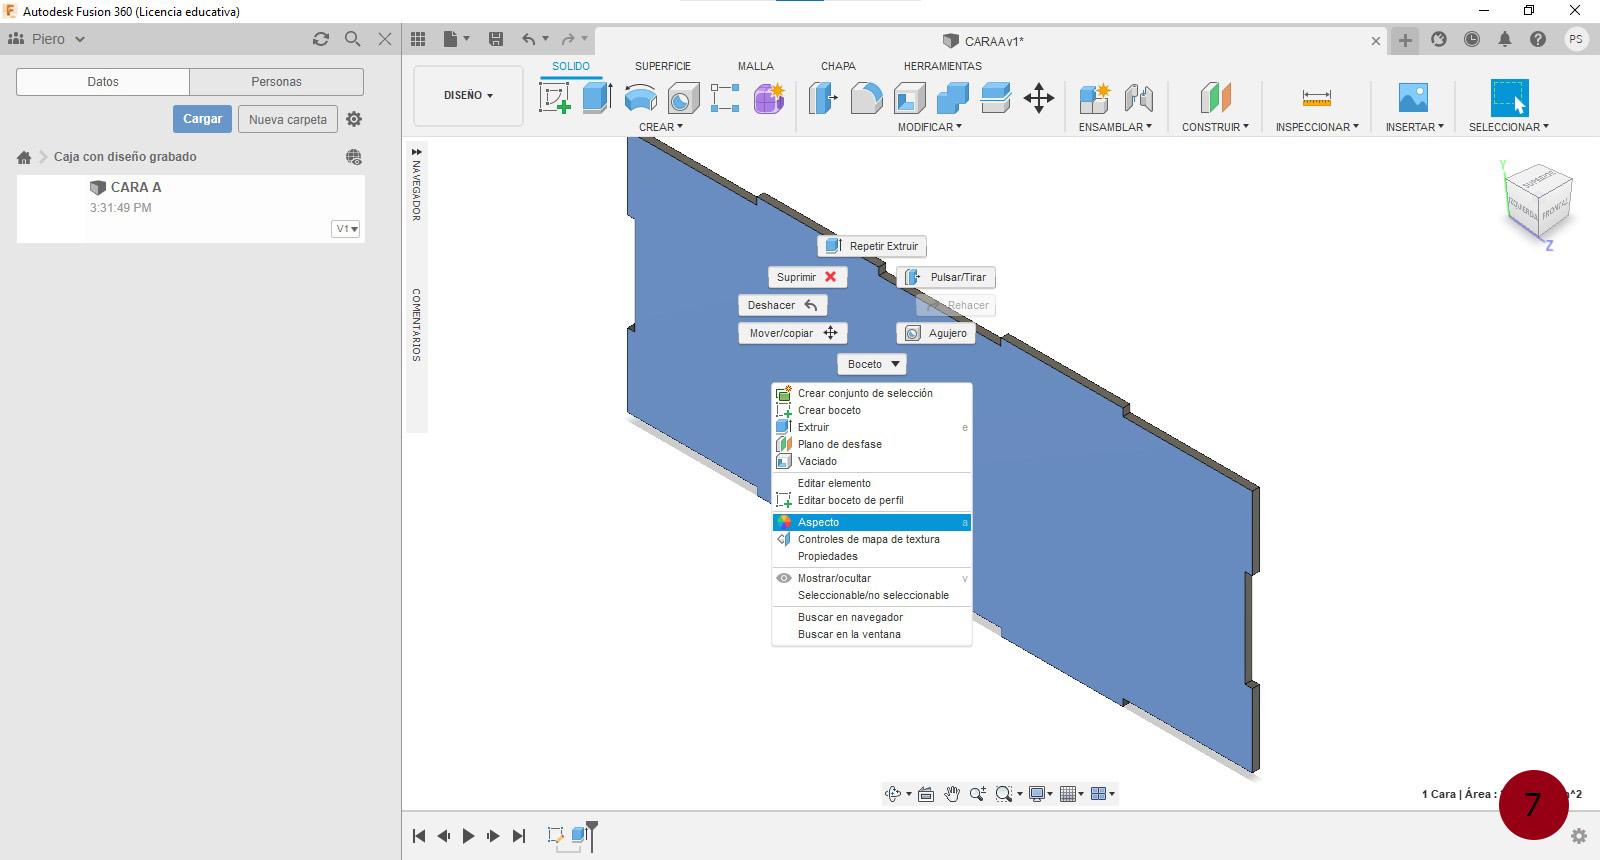The image size is (1600, 860).
Task: Switch to the HERRAMIENTAS tab
Action: coord(943,66)
